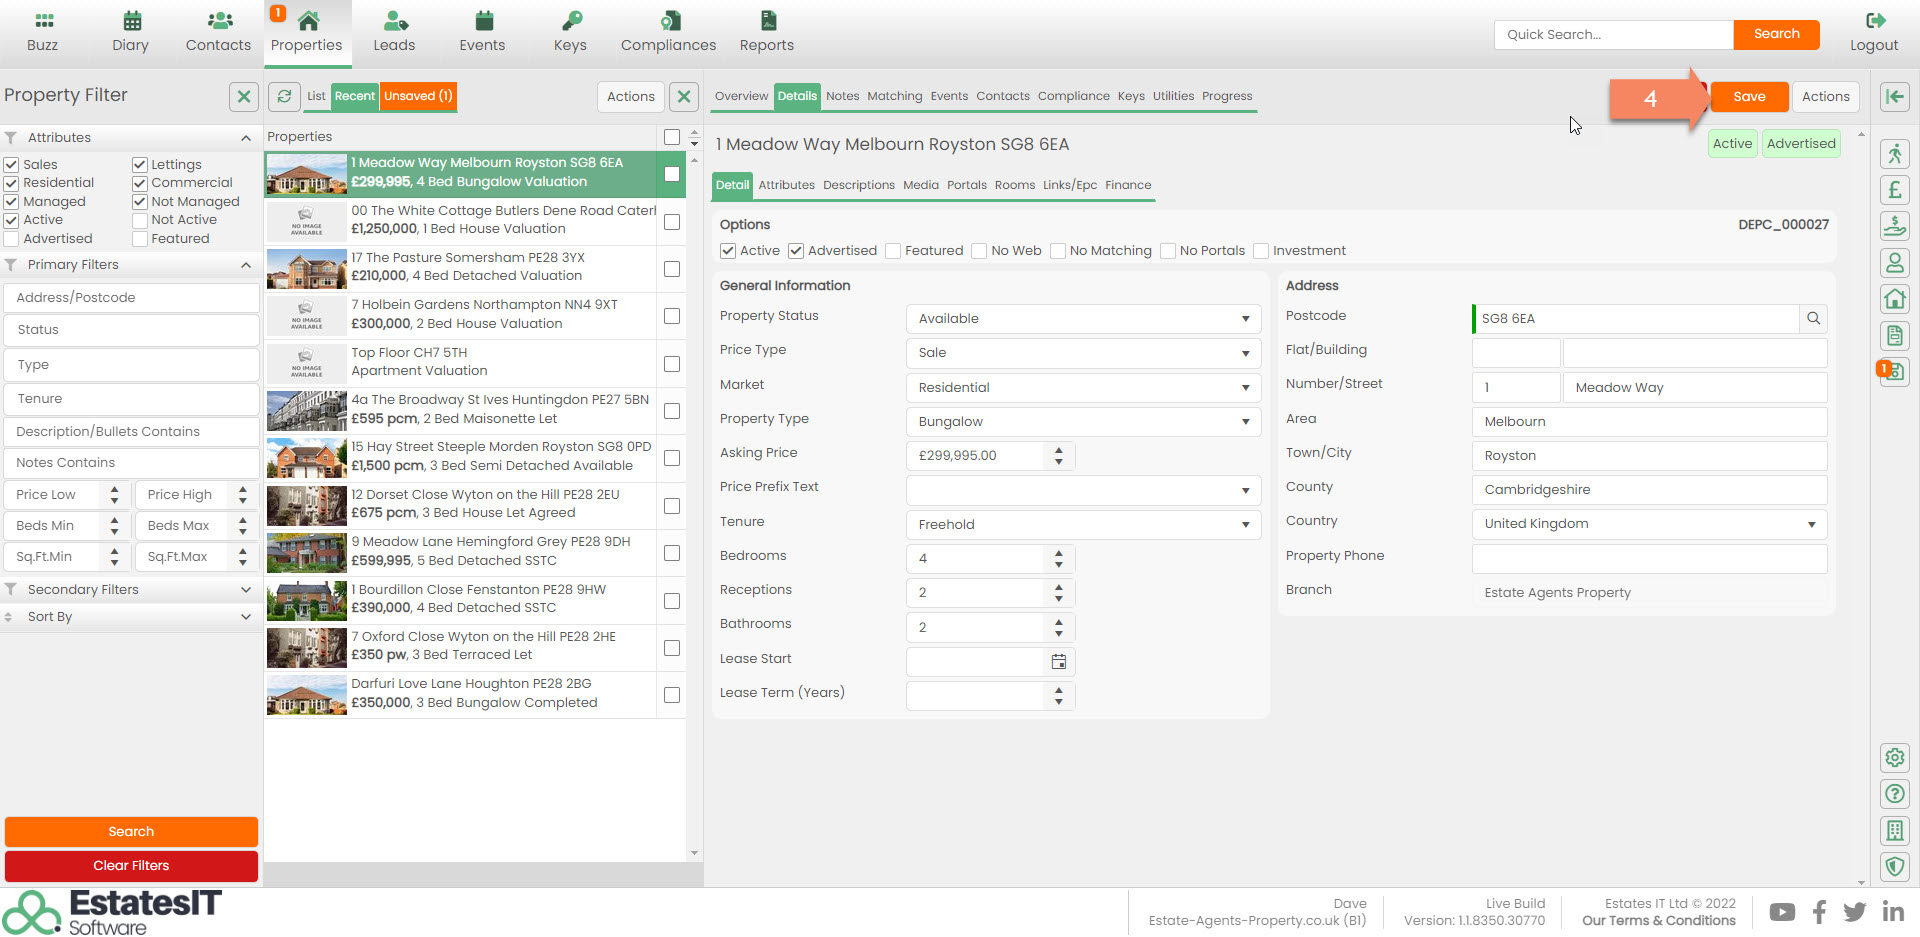Open the Keys section in top navigation
Screen dimensions: 1920x937
point(570,33)
